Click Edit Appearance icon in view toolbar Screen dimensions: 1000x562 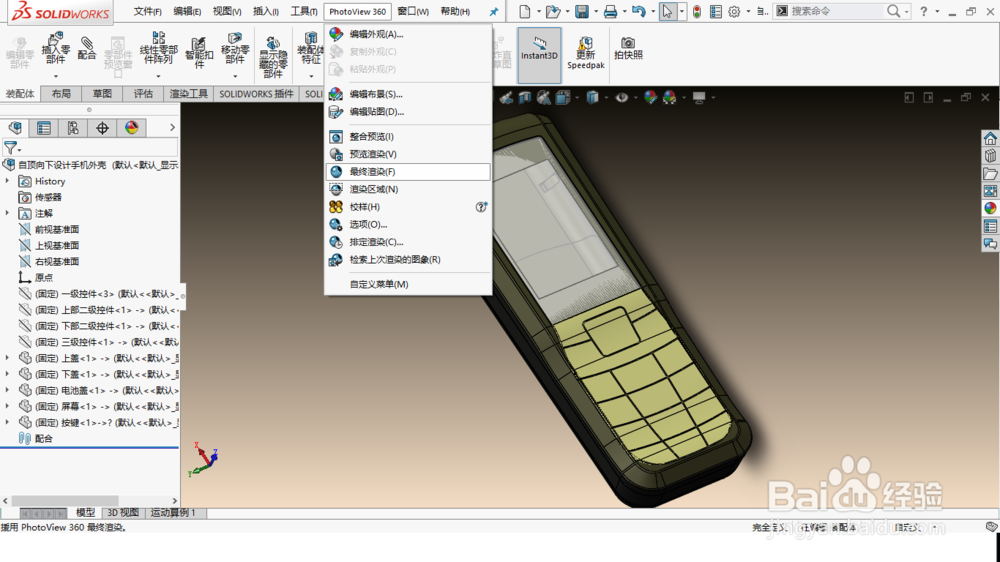(x=650, y=98)
